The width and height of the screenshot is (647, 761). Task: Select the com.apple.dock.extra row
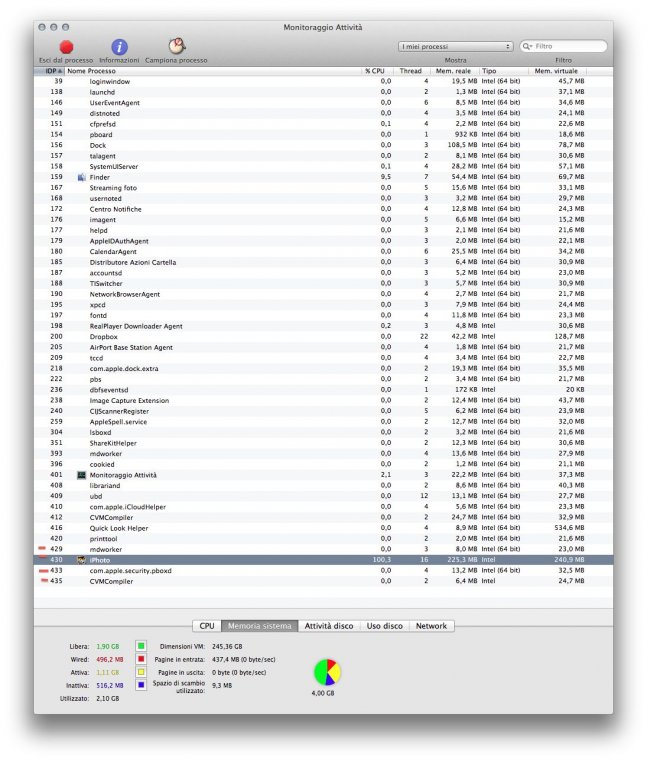point(323,368)
